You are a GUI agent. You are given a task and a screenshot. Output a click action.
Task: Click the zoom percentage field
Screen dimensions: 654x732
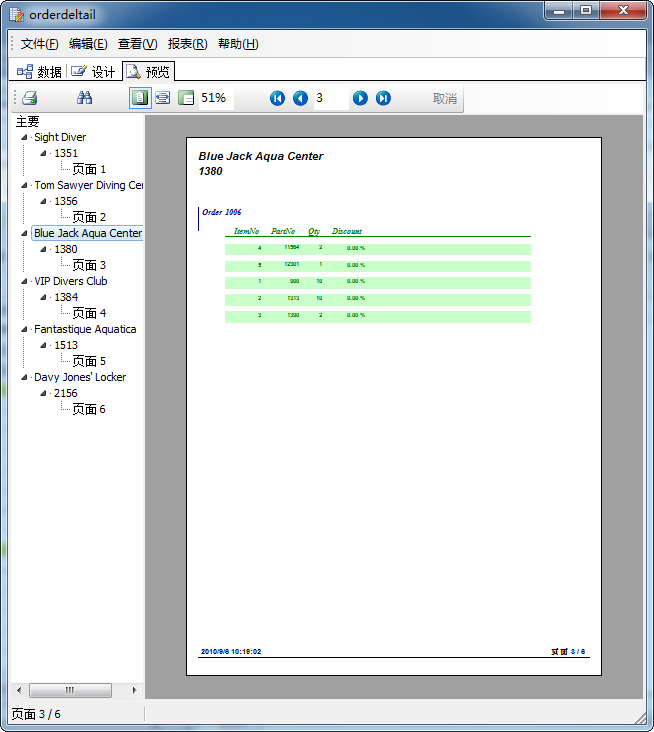(215, 98)
